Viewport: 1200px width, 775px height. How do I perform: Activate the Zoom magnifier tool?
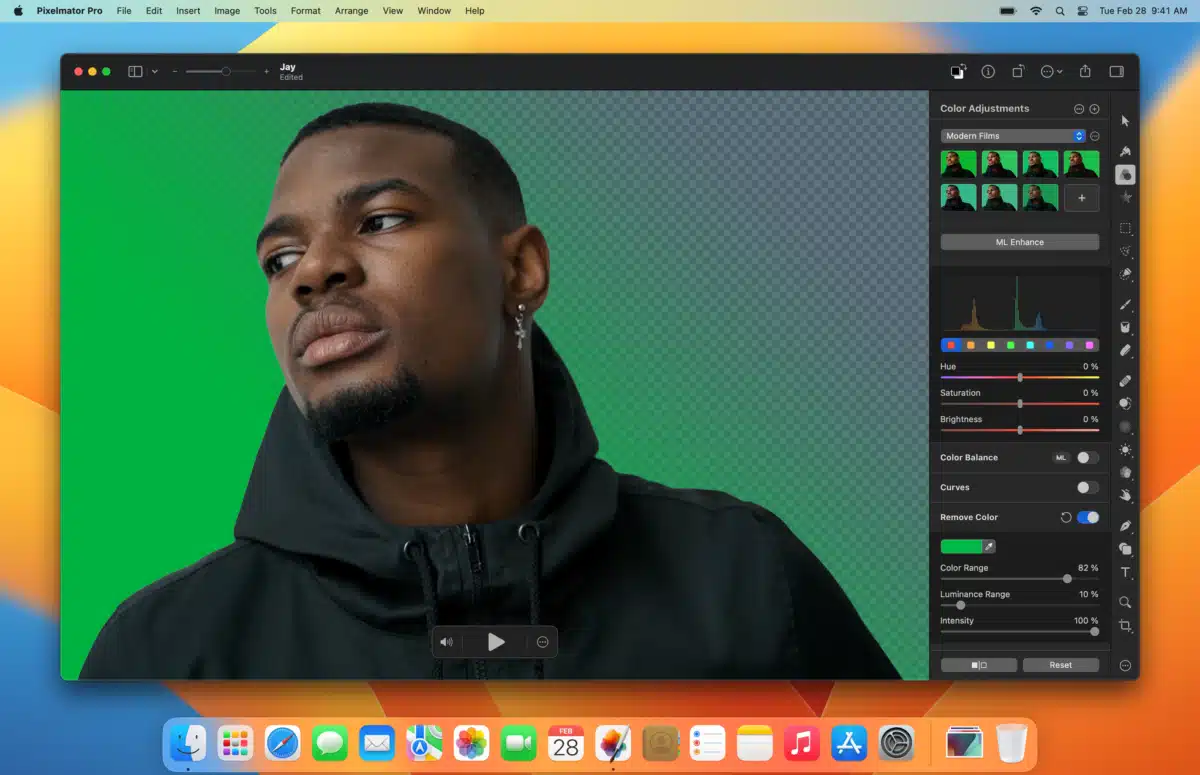pos(1125,602)
